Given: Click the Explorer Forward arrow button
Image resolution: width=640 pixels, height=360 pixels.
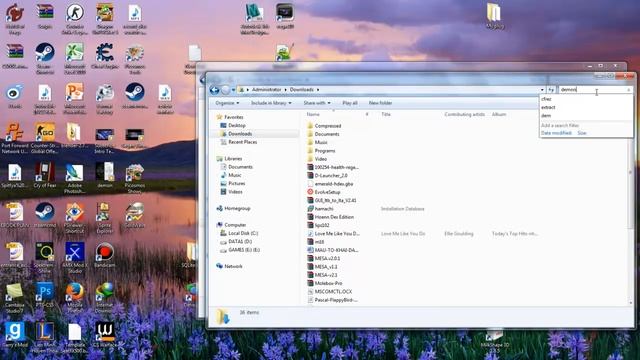Looking at the screenshot, I should click(225, 90).
